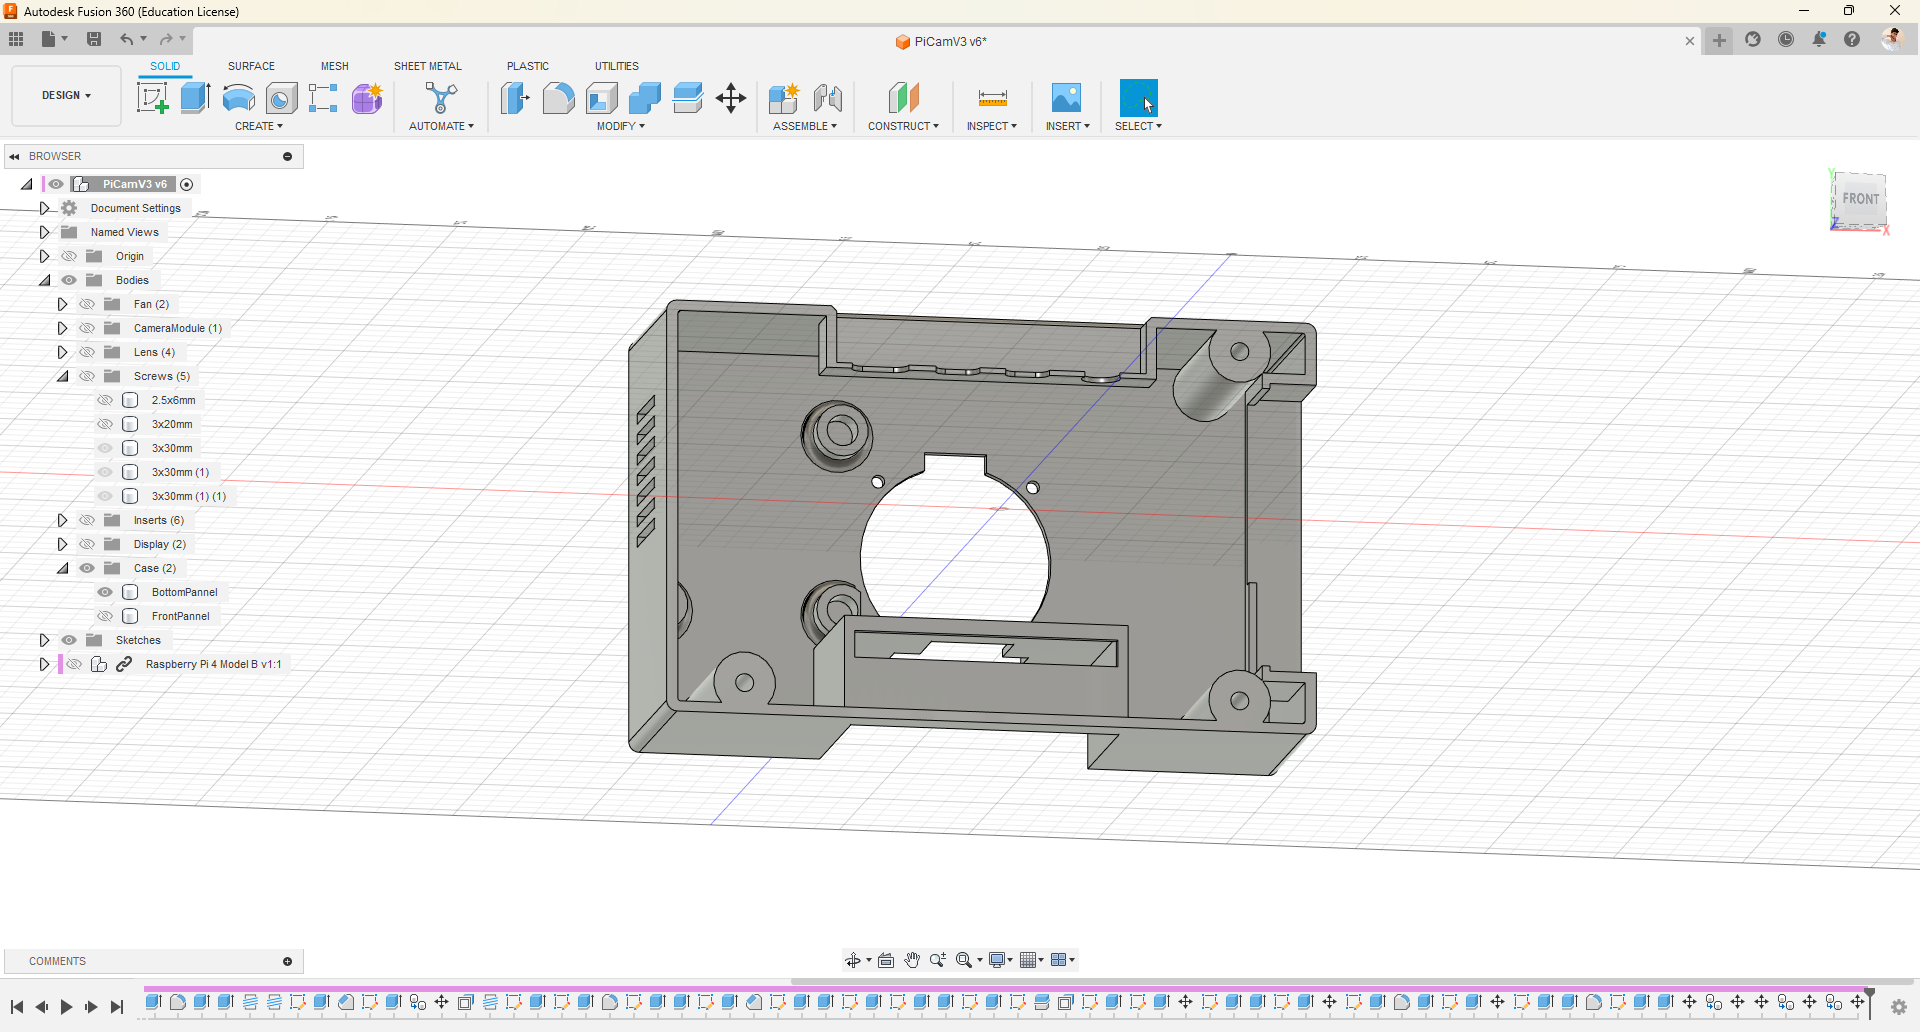Select the SOLID tab
Image resolution: width=1920 pixels, height=1032 pixels.
165,66
